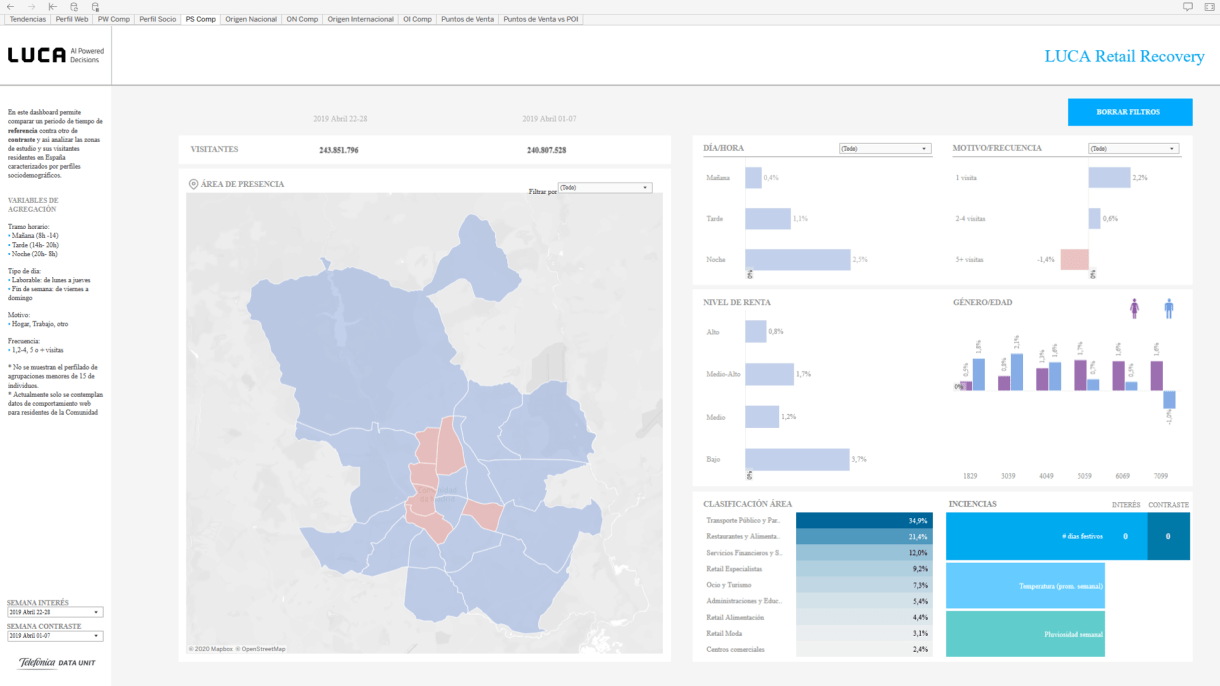Switch to the Tendencias tab

[27, 19]
